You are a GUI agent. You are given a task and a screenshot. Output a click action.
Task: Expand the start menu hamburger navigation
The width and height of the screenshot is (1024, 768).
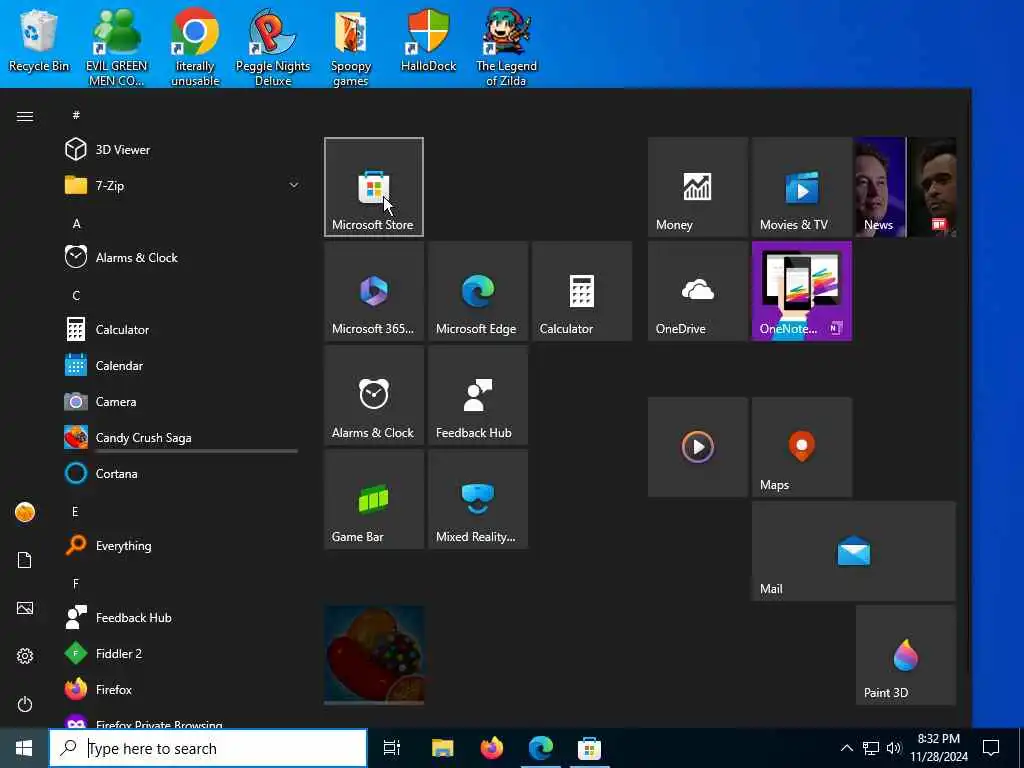coord(25,116)
